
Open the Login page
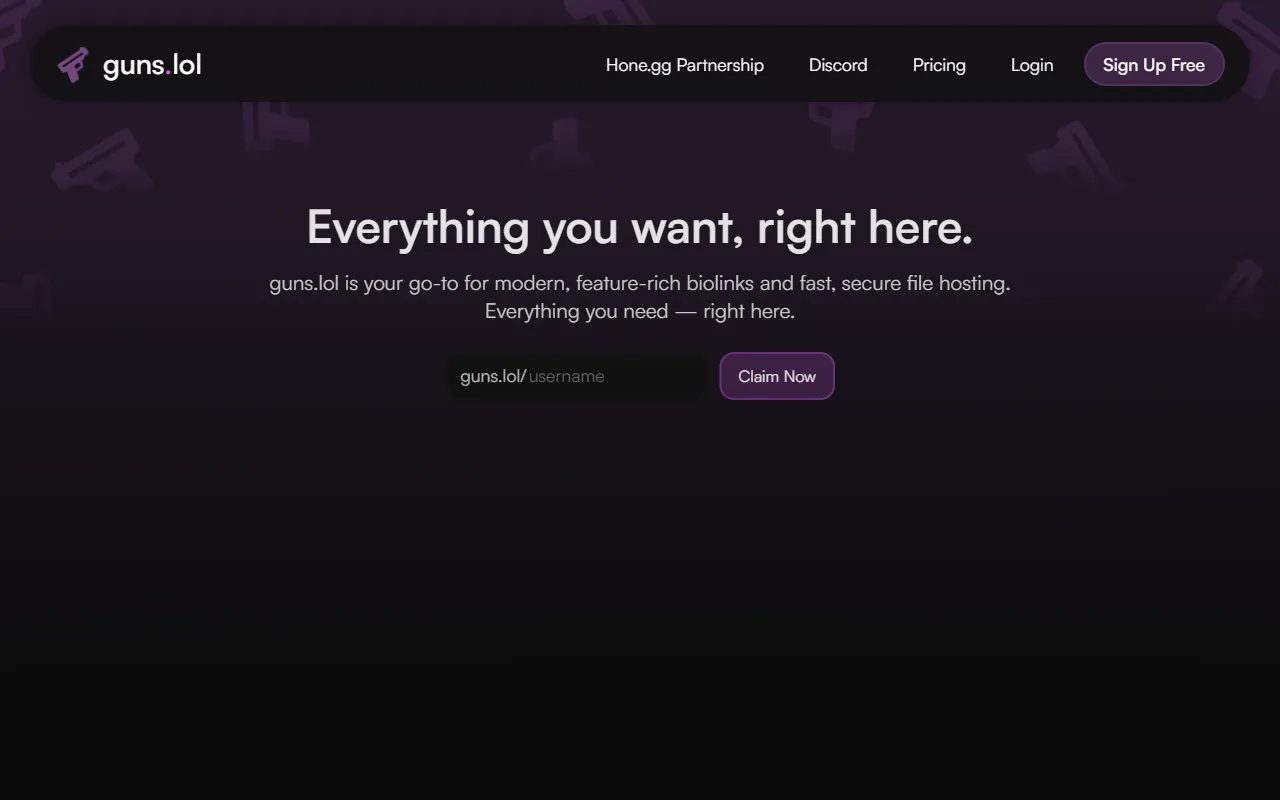point(1032,65)
